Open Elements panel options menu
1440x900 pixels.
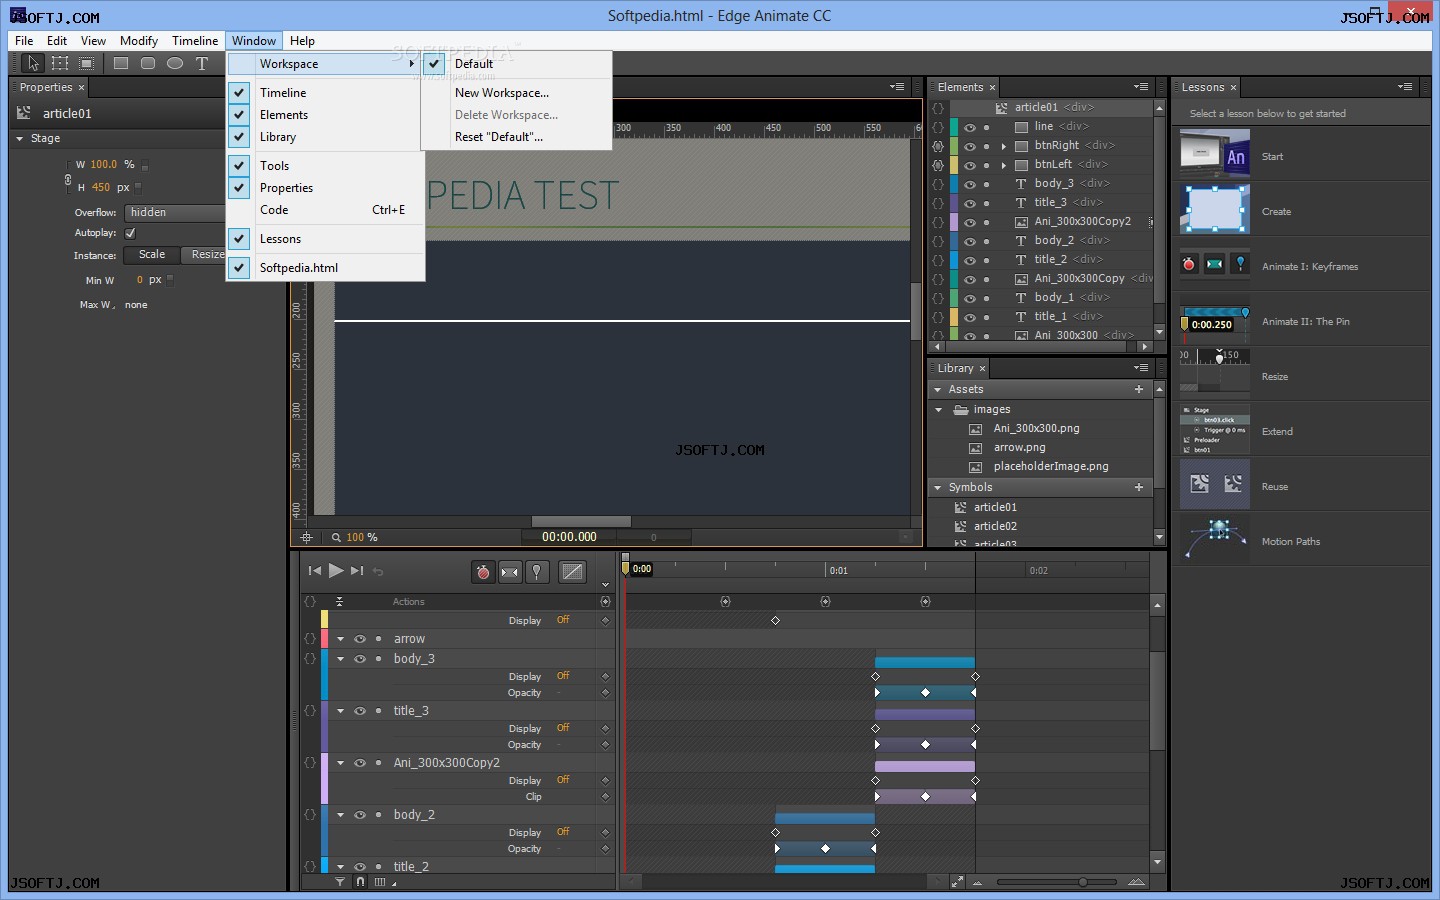point(1141,87)
